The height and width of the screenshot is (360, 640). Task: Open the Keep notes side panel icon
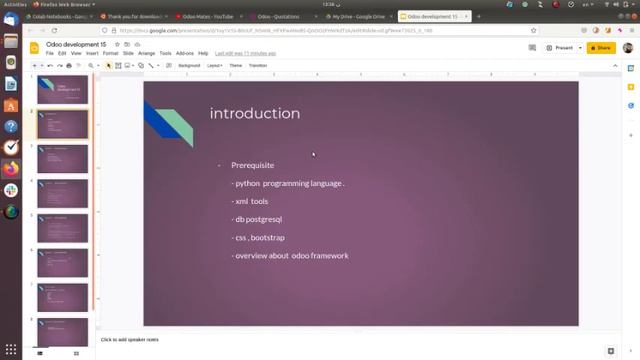click(x=631, y=87)
